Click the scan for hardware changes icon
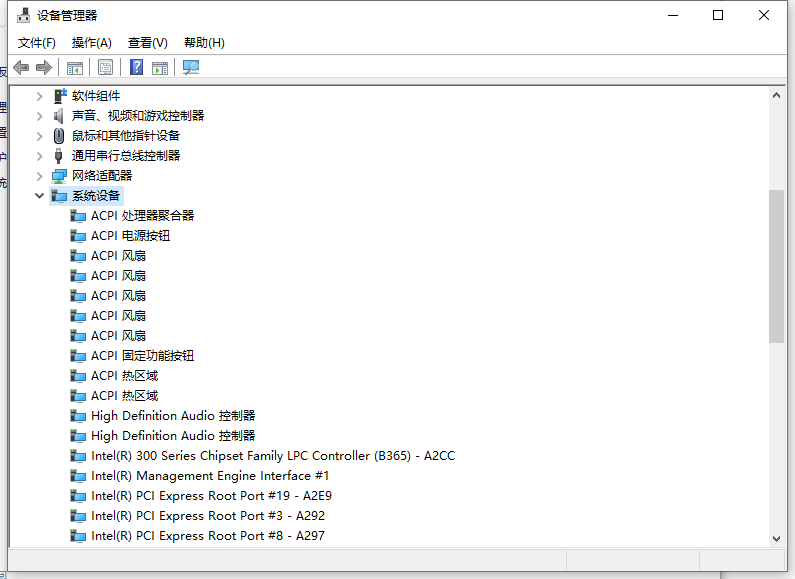The height and width of the screenshot is (579, 795). (x=191, y=67)
